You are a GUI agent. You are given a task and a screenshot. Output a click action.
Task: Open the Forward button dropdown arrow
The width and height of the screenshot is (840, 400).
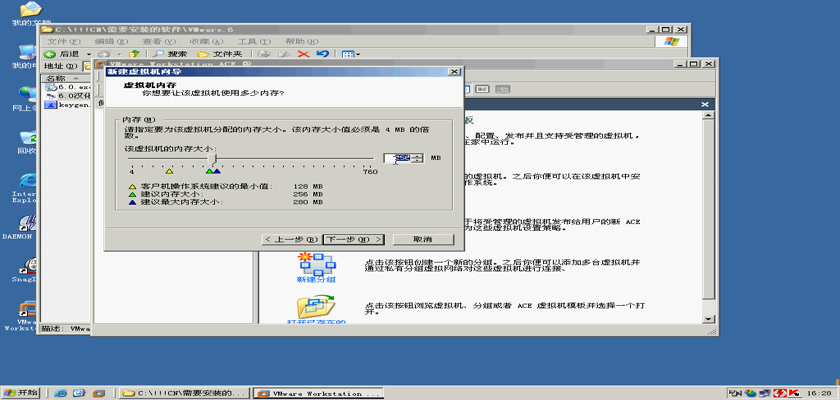click(x=118, y=54)
